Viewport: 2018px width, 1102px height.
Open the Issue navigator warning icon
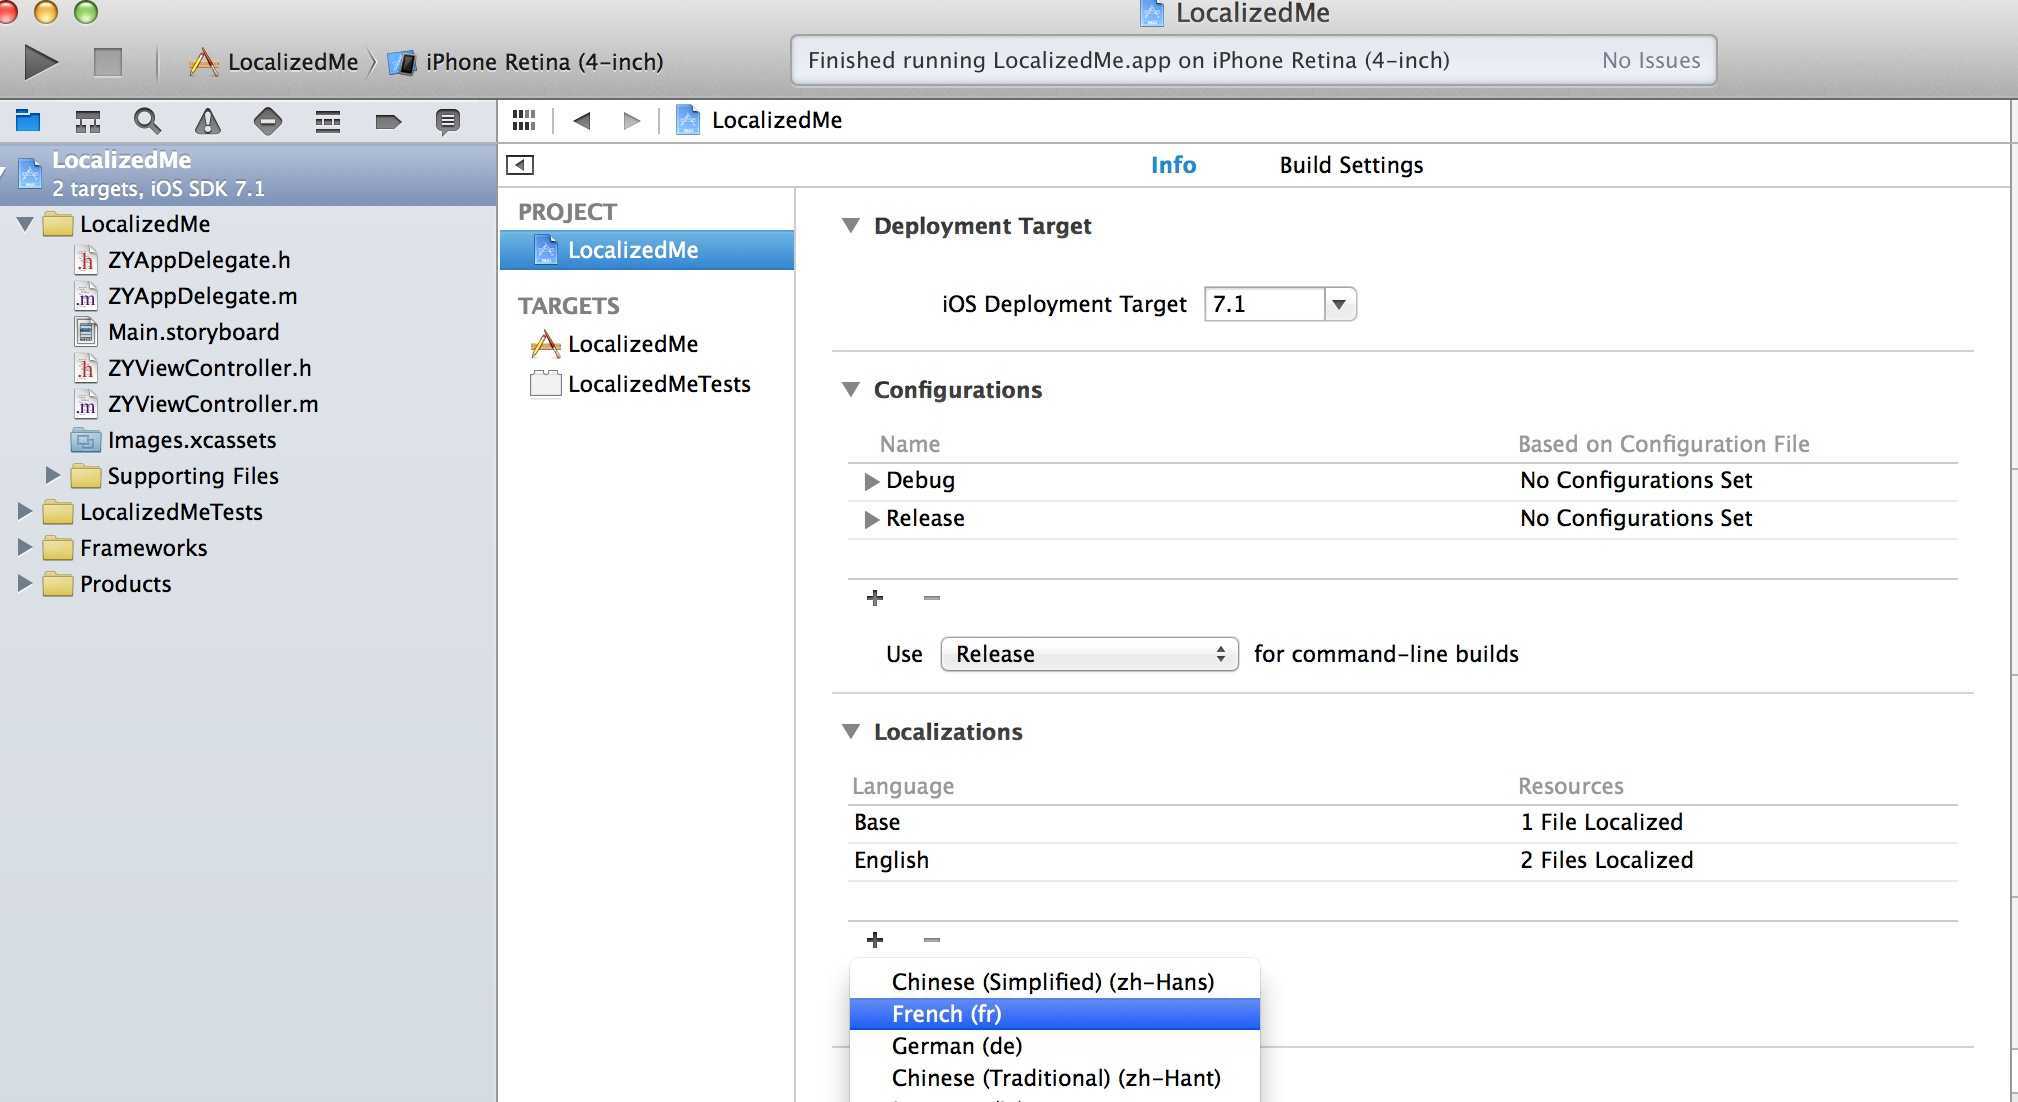[207, 121]
